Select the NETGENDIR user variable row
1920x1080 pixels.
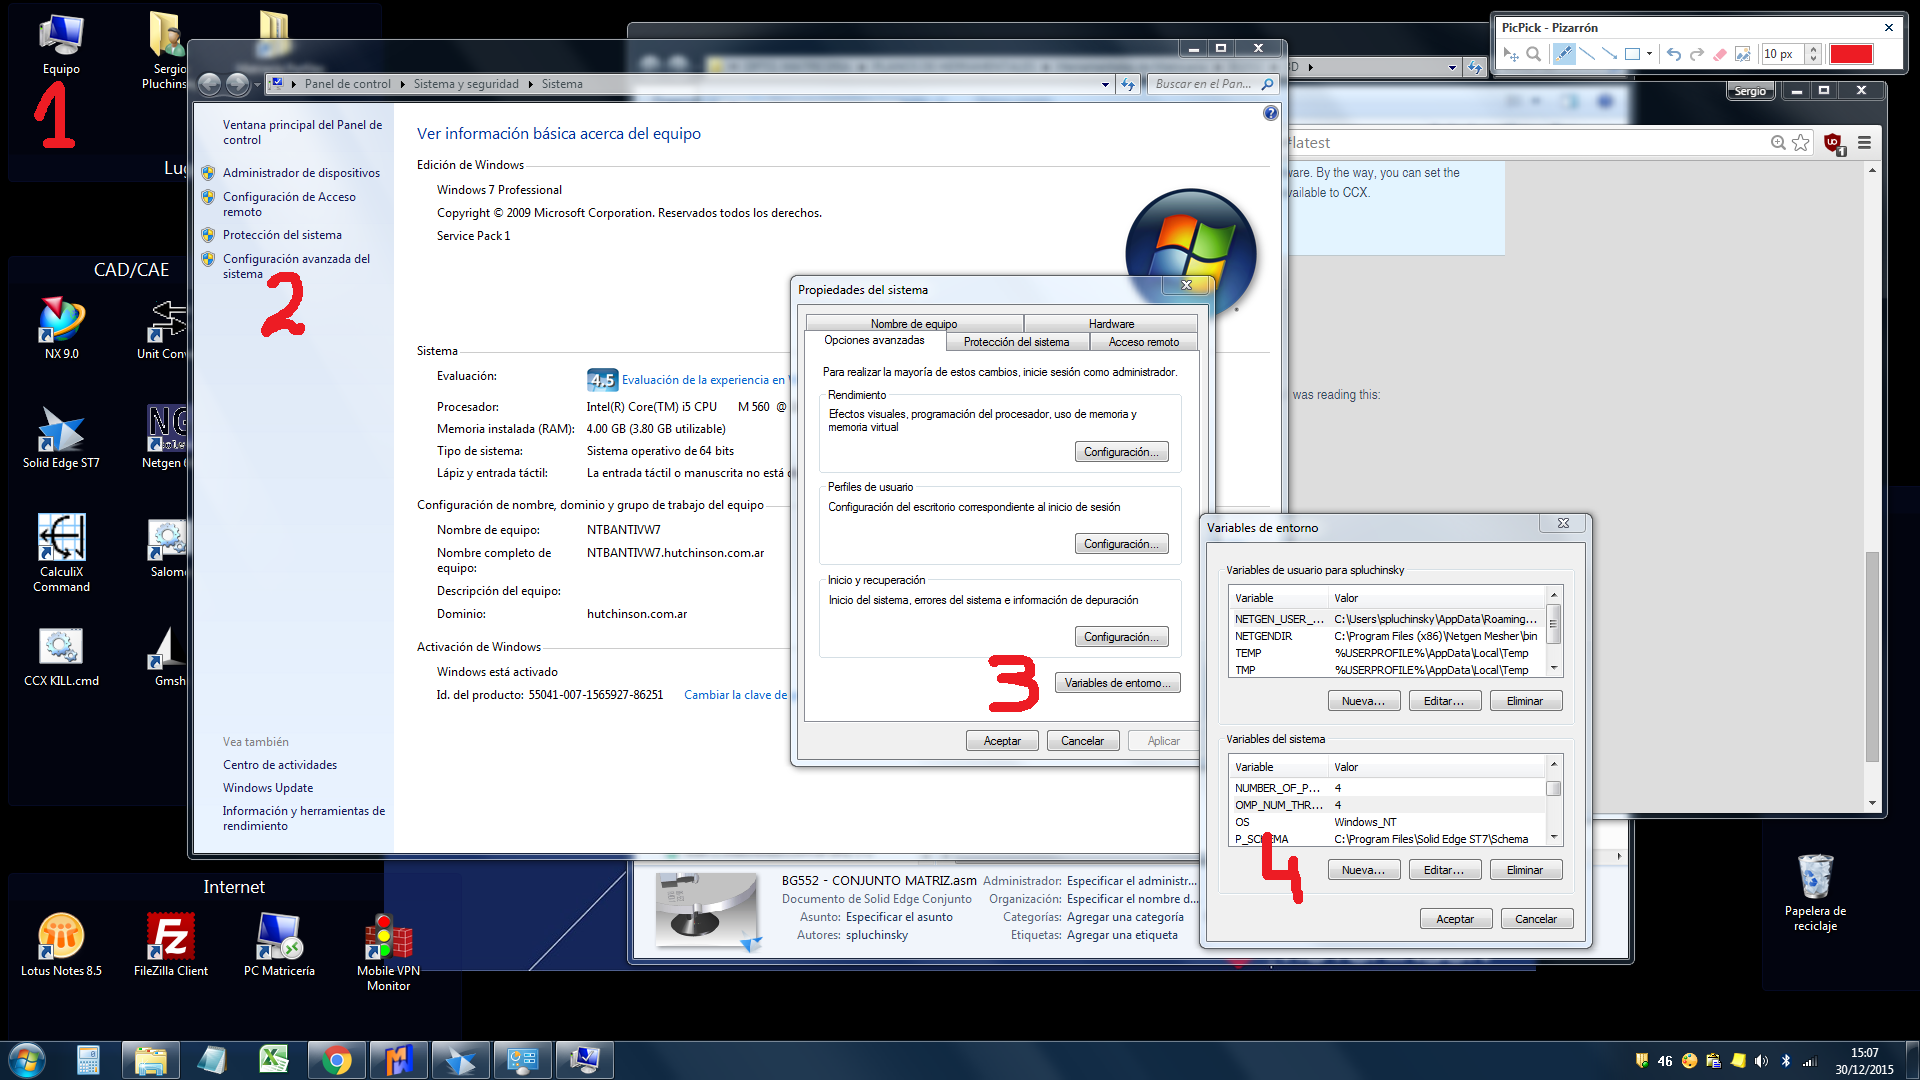tap(1387, 636)
